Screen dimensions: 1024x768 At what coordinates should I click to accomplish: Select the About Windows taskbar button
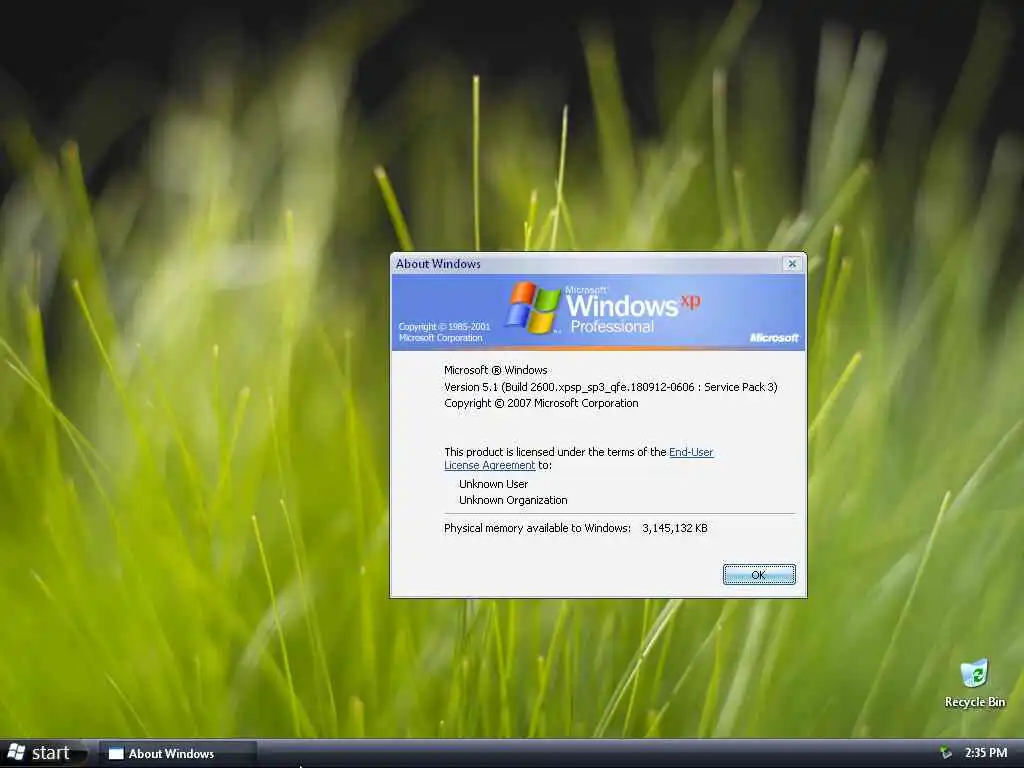click(x=177, y=754)
